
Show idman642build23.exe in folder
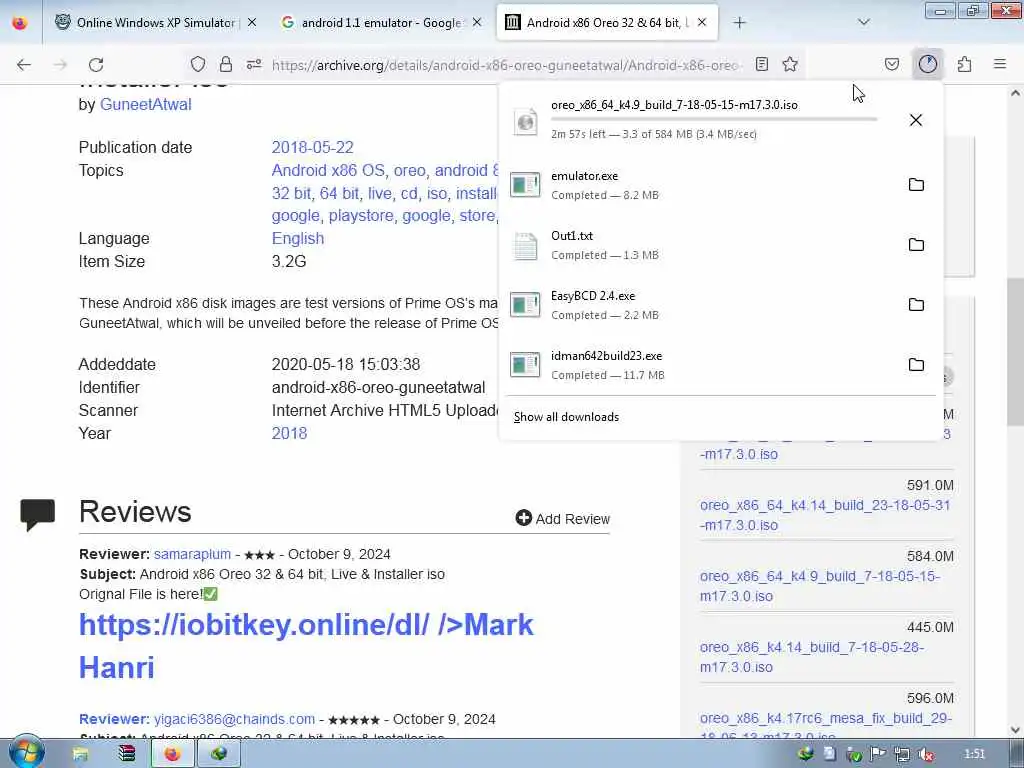[x=916, y=365]
